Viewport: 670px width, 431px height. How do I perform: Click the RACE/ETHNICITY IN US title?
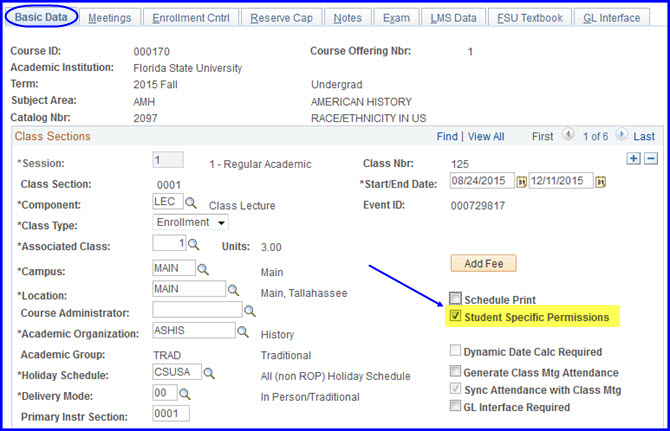368,118
